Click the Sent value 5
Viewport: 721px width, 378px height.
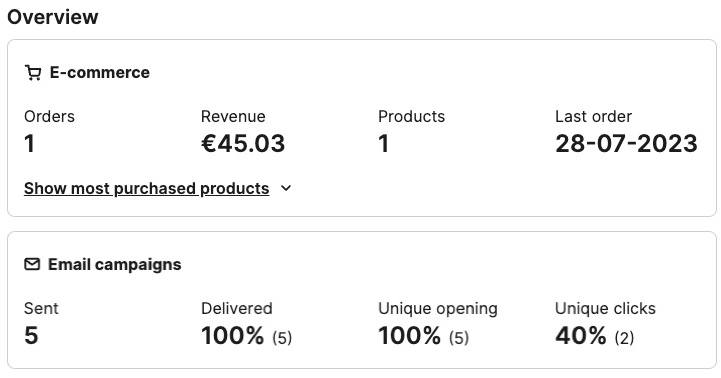pyautogui.click(x=31, y=335)
